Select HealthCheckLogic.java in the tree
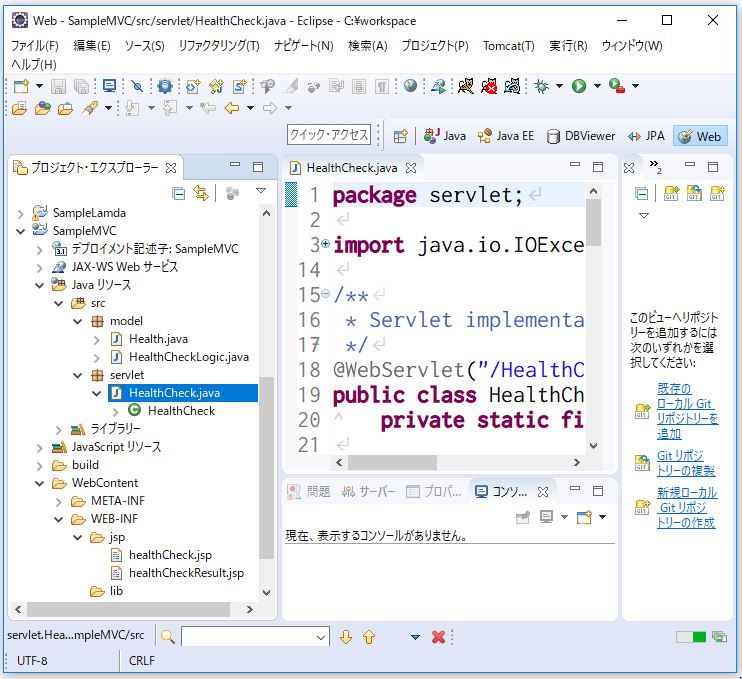742x679 pixels. [x=188, y=357]
